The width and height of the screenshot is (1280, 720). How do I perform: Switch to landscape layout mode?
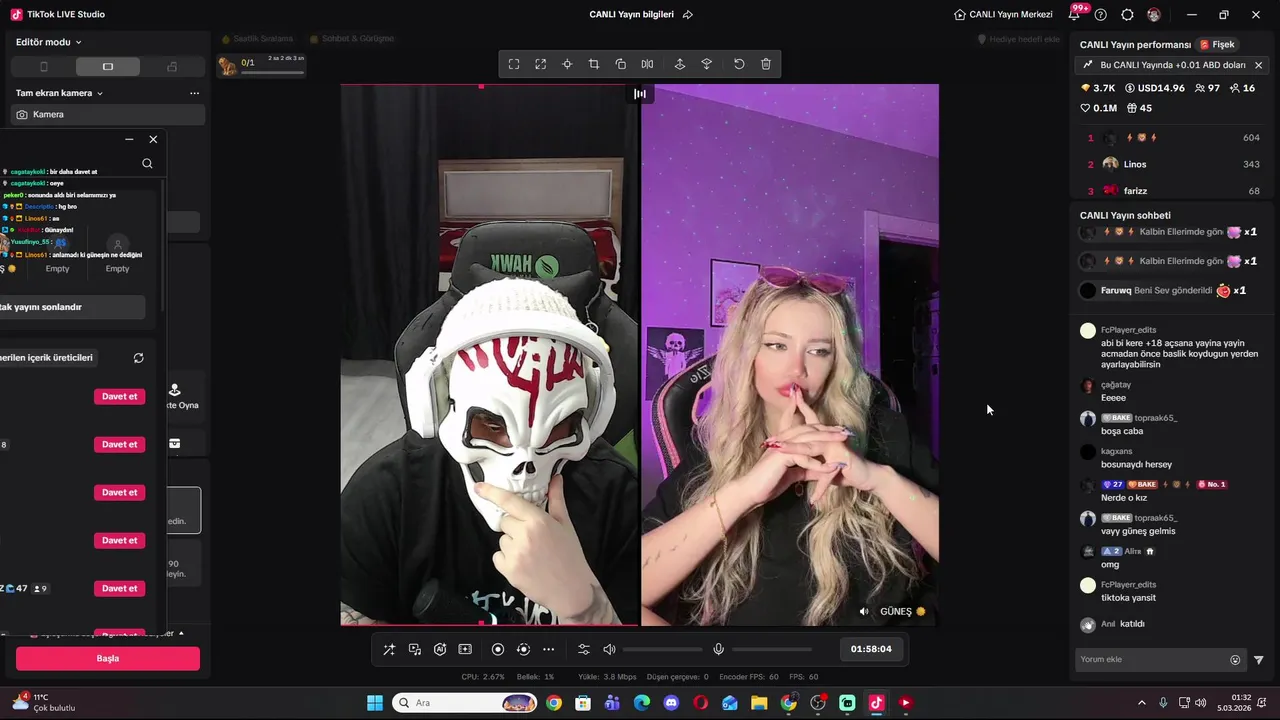coord(108,67)
